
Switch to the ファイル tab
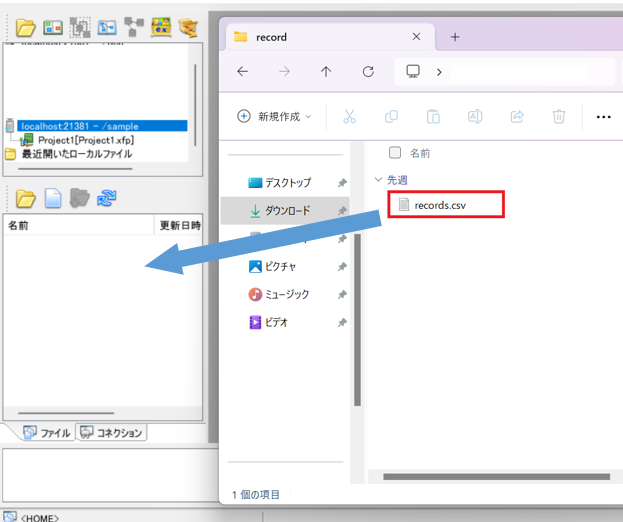coord(47,433)
